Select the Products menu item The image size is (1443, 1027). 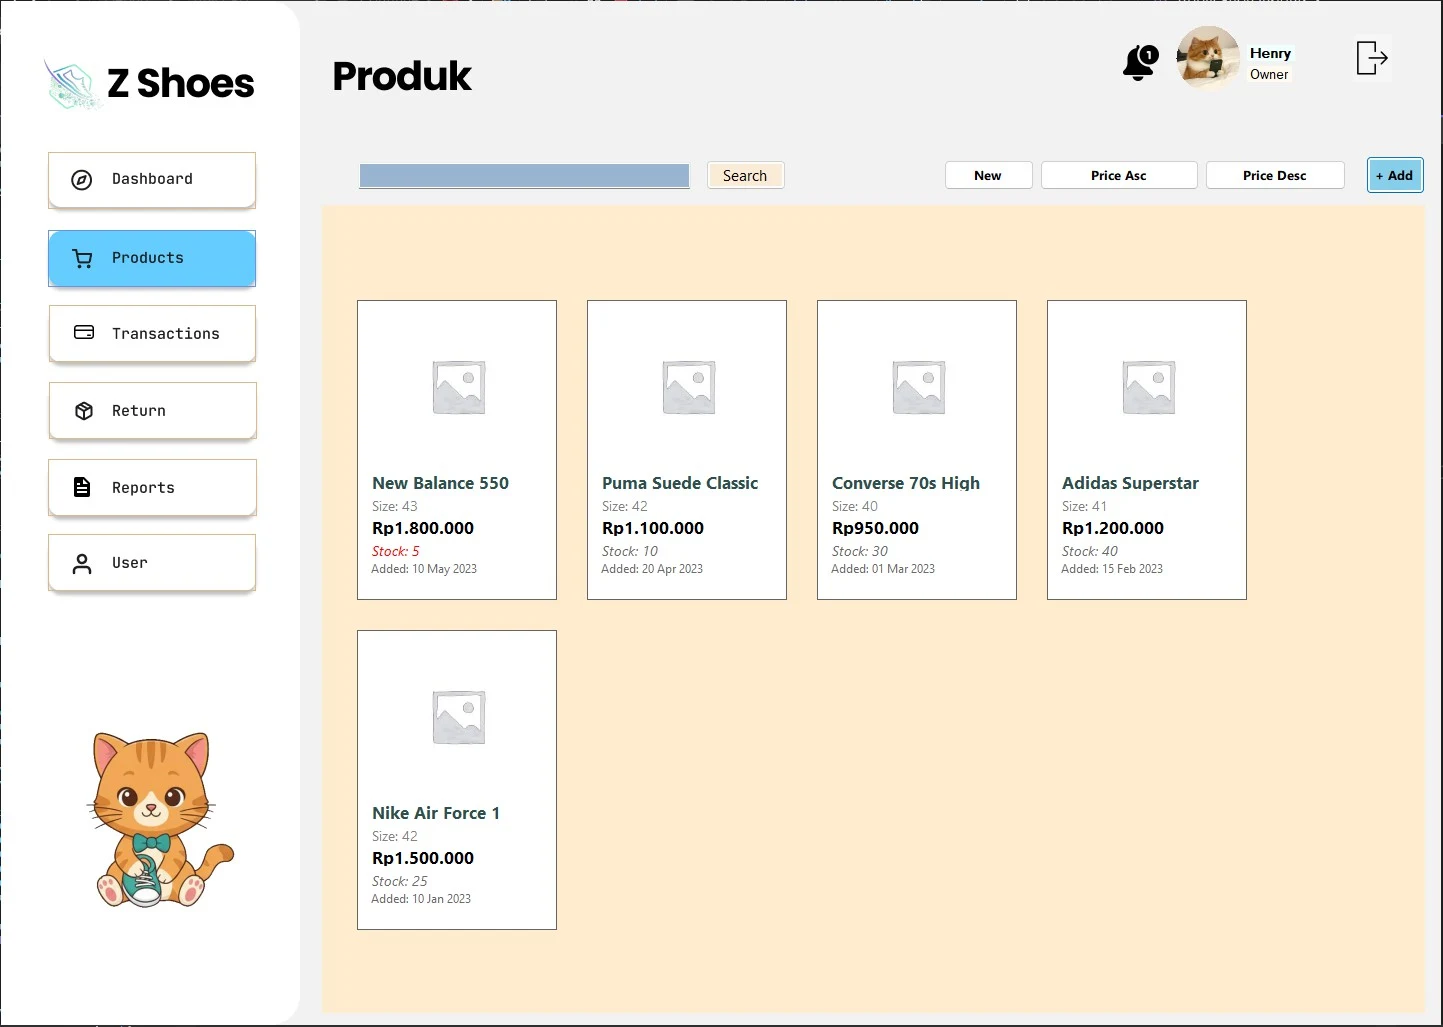(152, 258)
